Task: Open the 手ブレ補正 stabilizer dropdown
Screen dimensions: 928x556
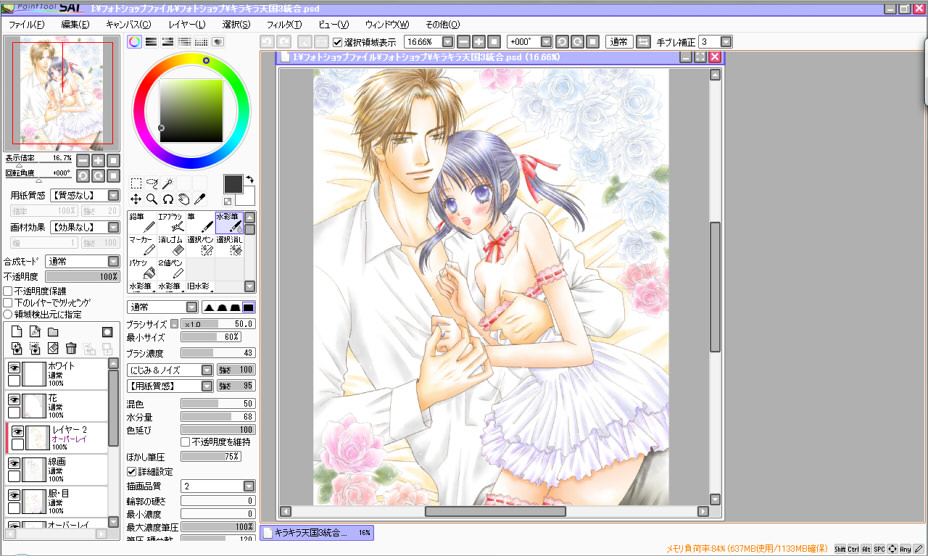Action: [x=726, y=42]
